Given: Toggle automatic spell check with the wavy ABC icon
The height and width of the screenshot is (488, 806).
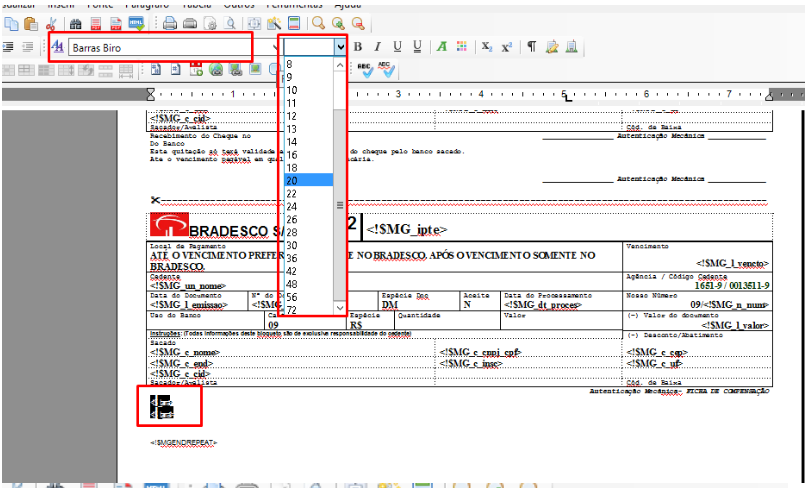Looking at the screenshot, I should pyautogui.click(x=386, y=70).
